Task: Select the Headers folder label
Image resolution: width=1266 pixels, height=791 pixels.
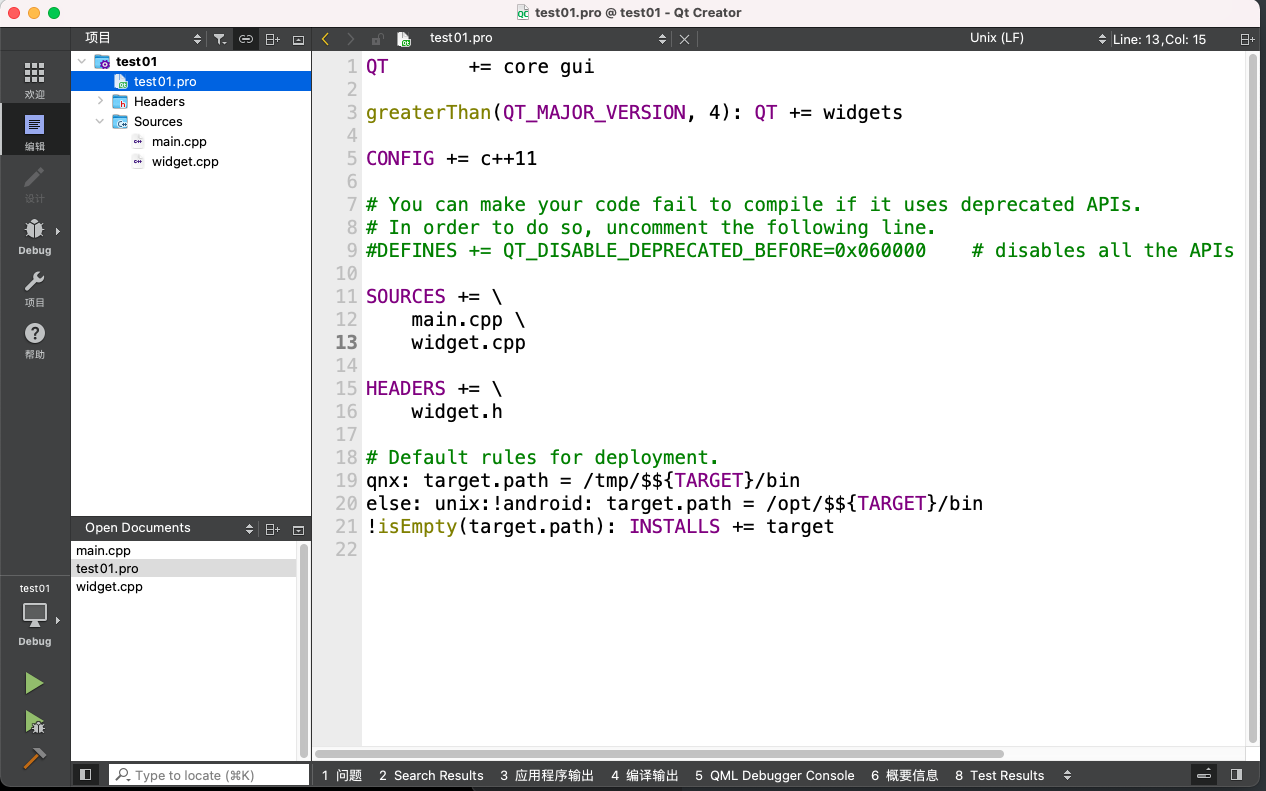Action: coord(159,102)
